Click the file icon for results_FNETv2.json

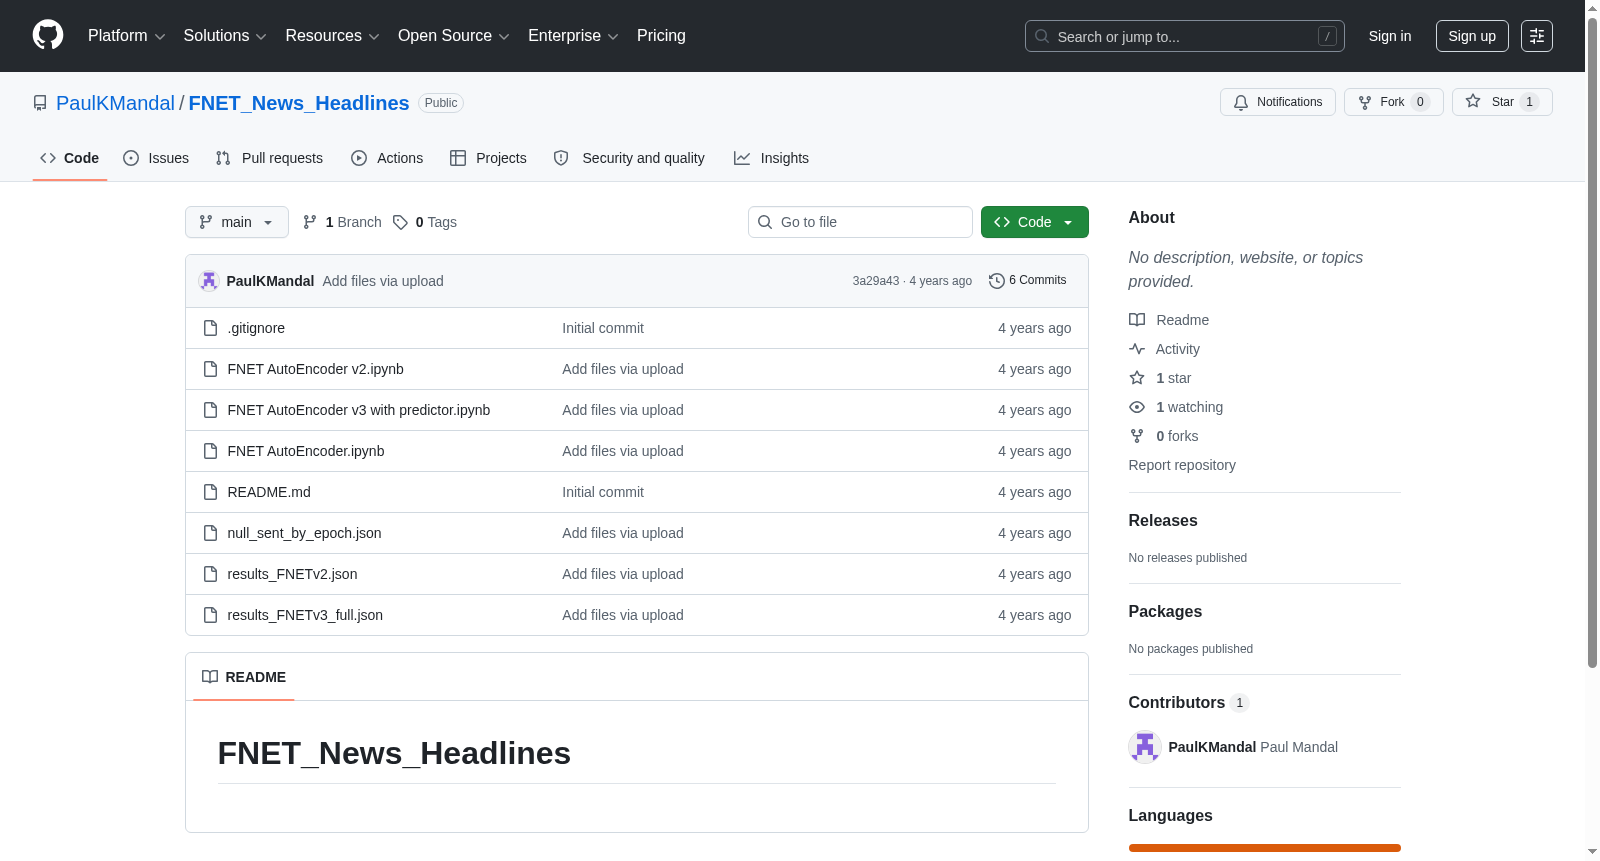[210, 574]
